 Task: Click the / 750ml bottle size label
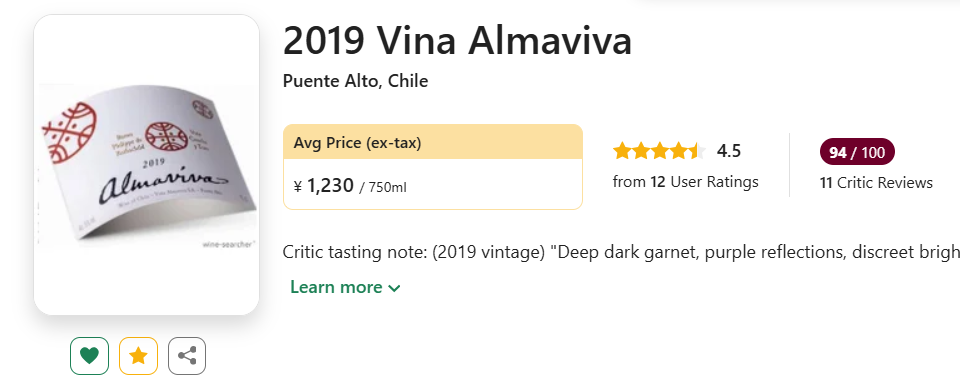[383, 187]
